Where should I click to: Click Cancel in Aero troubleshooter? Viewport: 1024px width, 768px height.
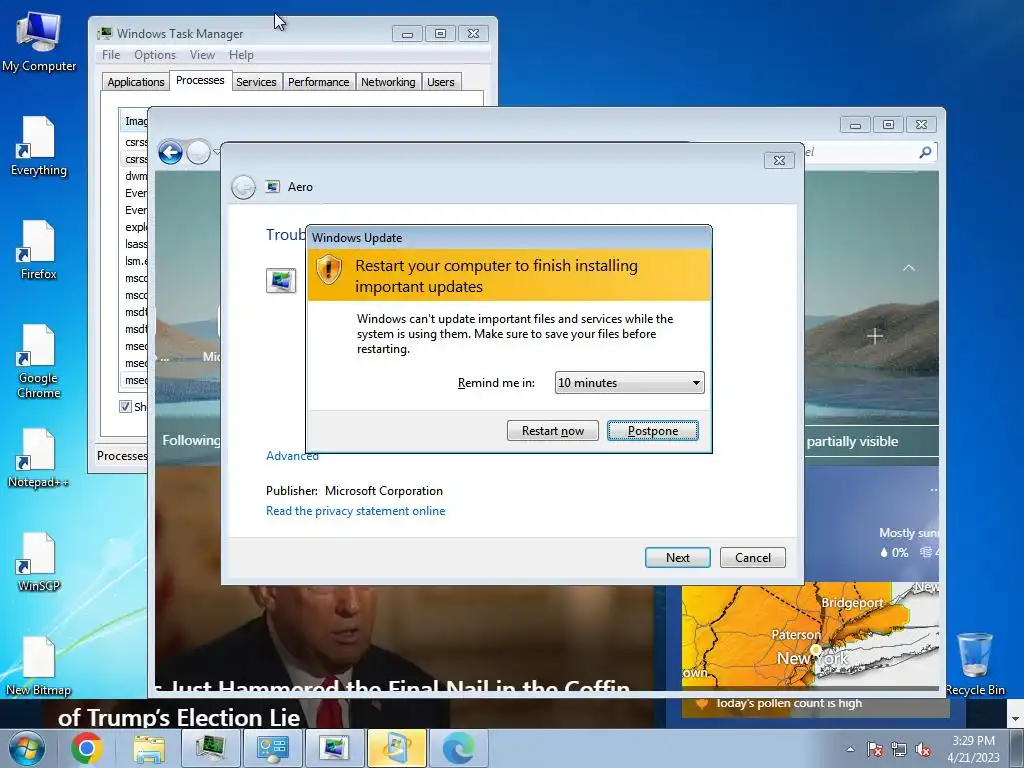coord(753,558)
